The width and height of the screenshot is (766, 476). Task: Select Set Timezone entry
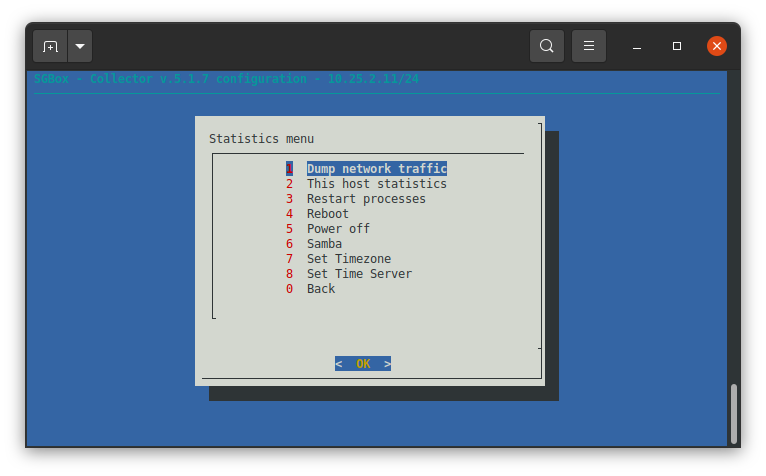339,259
